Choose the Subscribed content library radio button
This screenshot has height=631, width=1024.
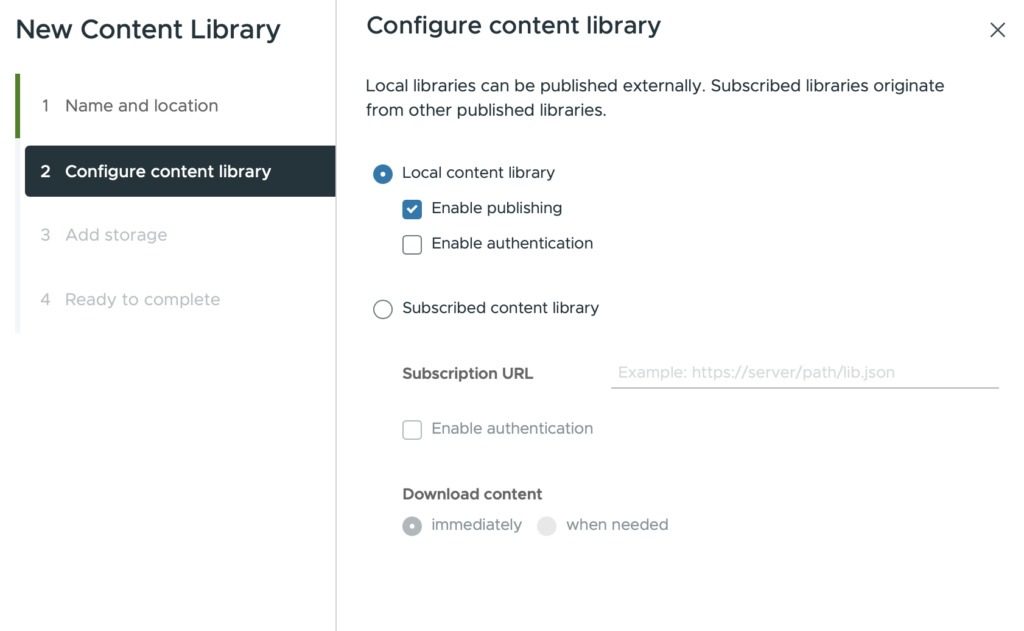click(383, 309)
